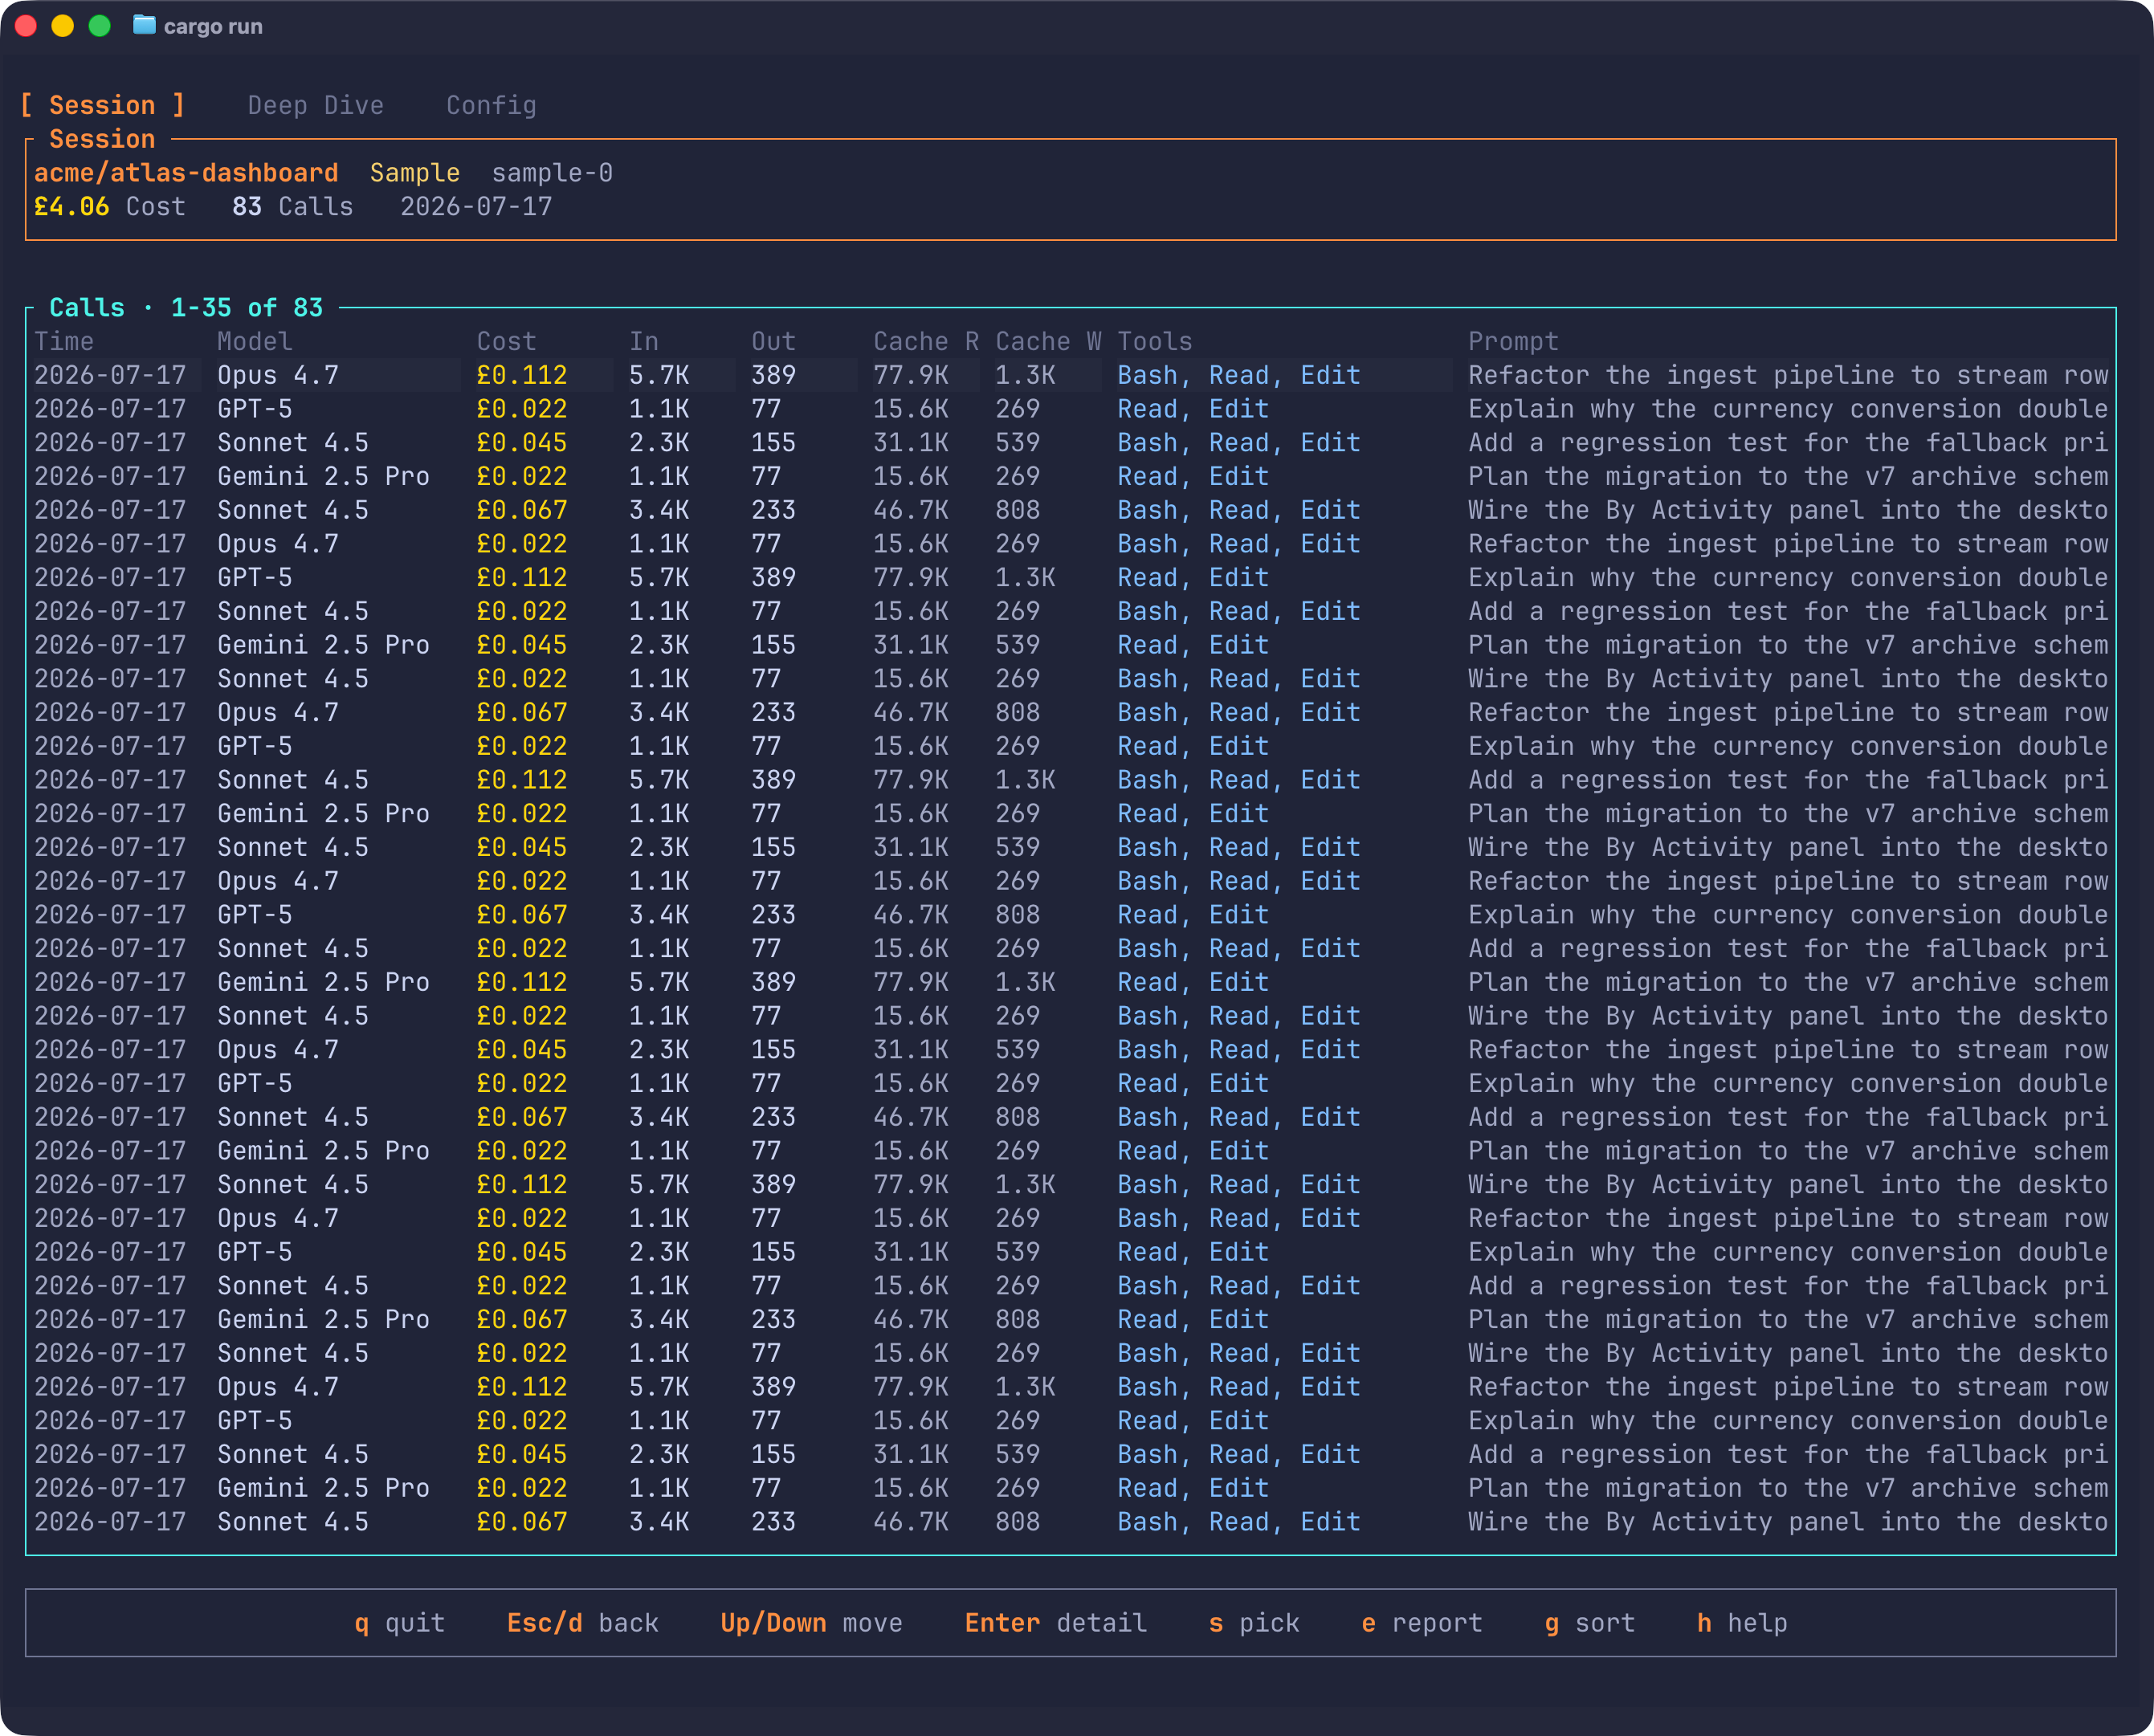
Task: Open h help from the footer
Action: coord(1742,1622)
